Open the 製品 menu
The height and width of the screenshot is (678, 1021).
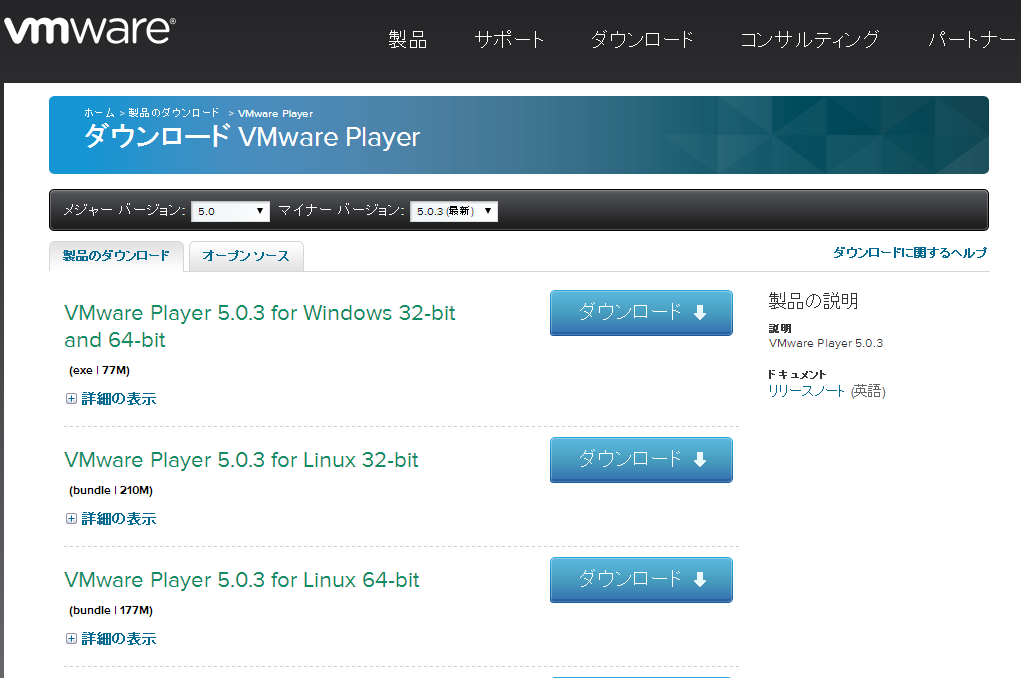tap(408, 40)
